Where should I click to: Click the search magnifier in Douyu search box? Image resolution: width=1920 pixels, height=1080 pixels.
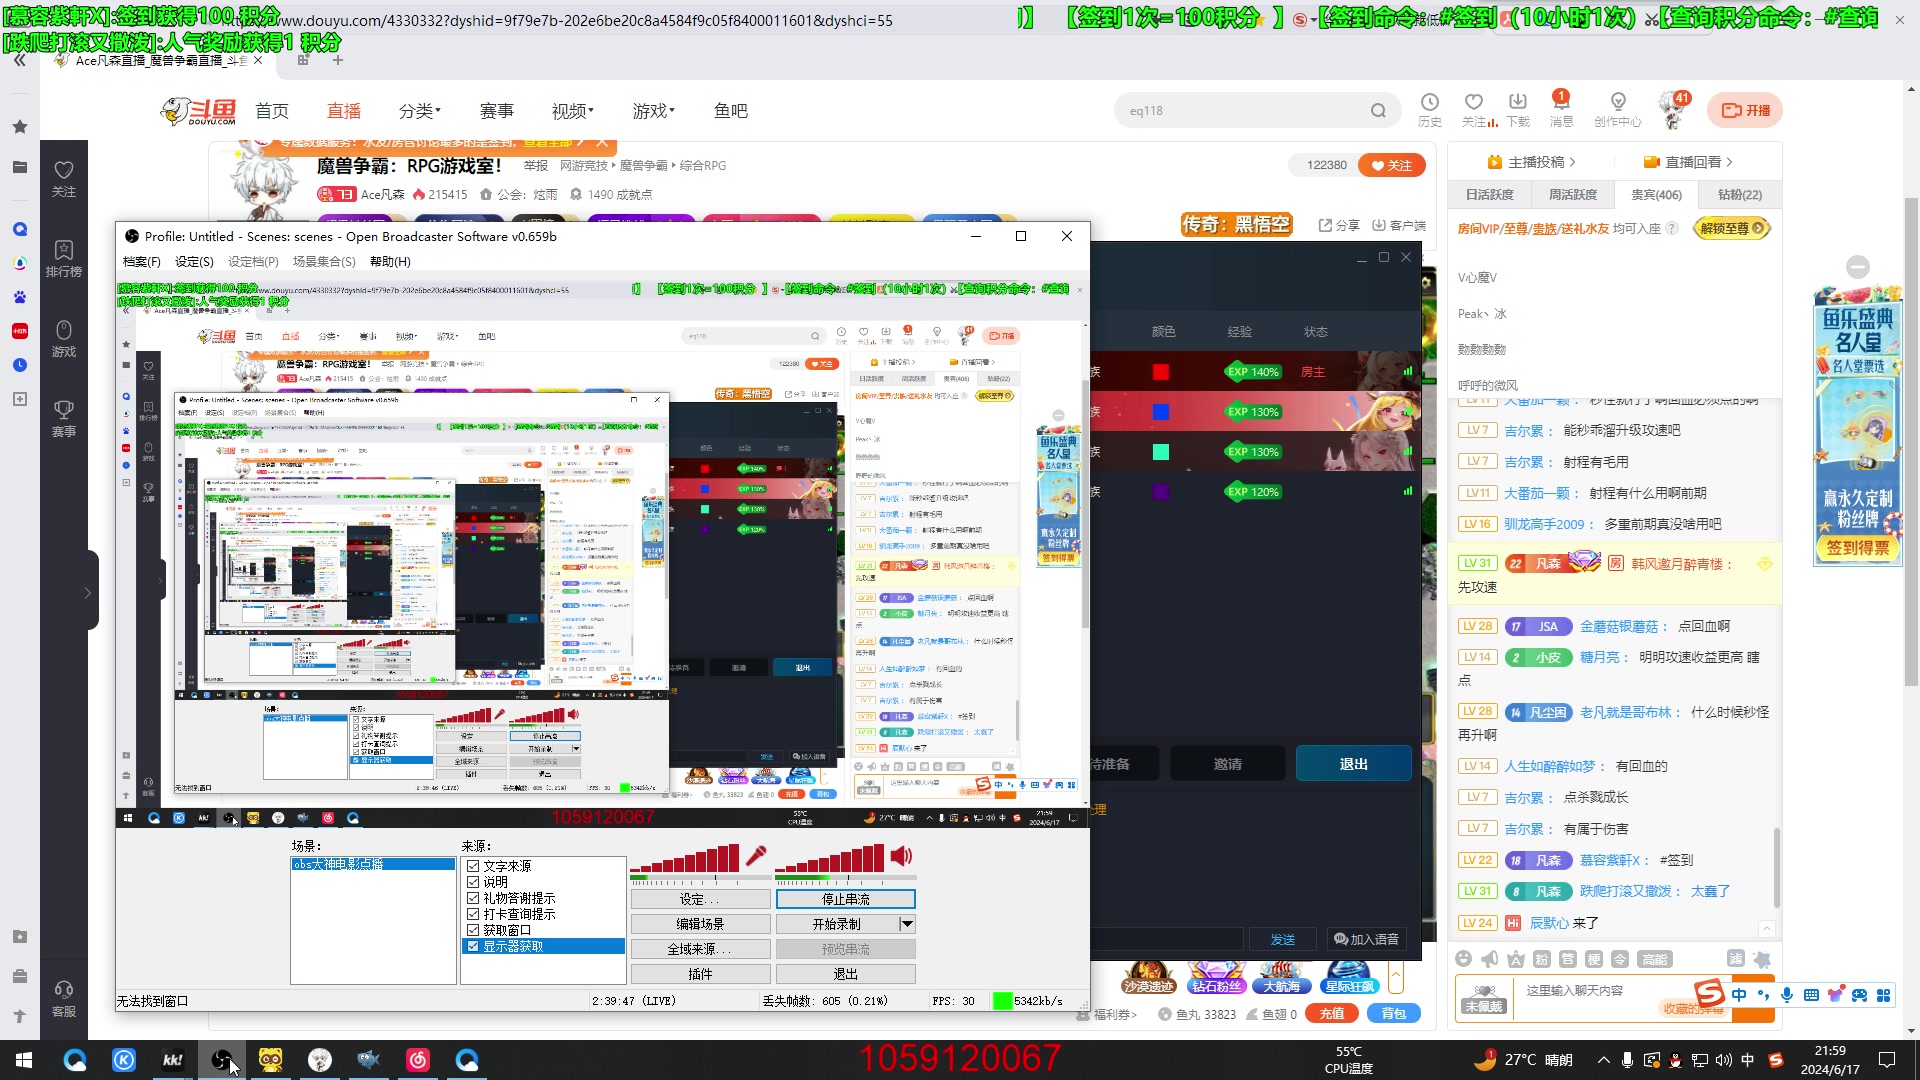(1378, 111)
